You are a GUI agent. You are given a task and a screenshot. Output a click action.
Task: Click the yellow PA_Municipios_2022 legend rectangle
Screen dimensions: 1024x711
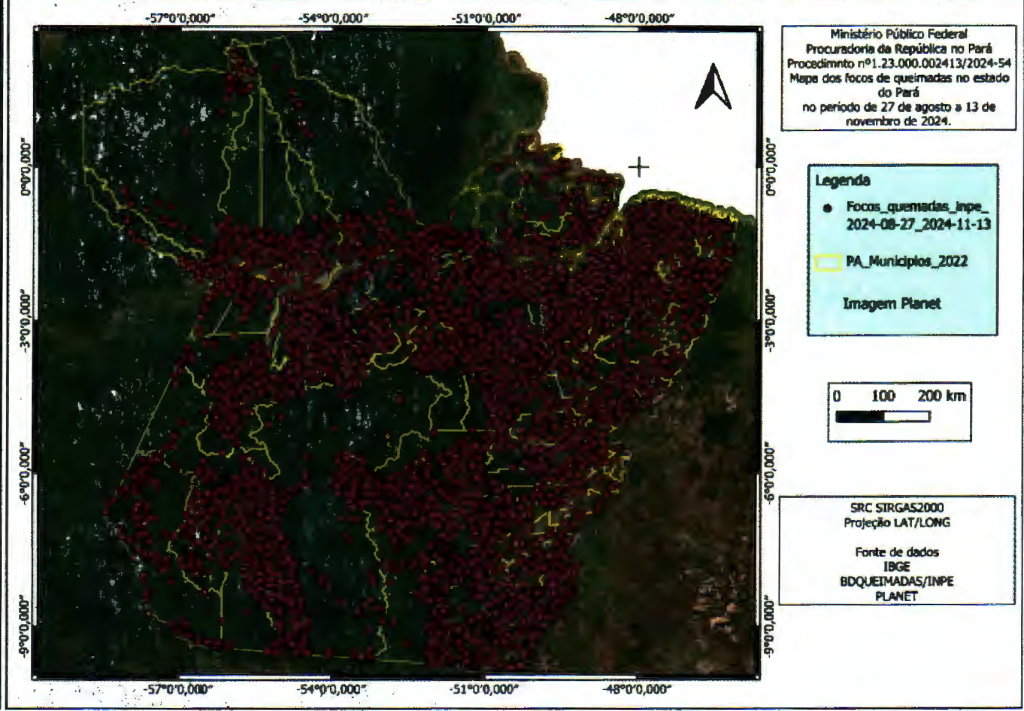tap(828, 261)
